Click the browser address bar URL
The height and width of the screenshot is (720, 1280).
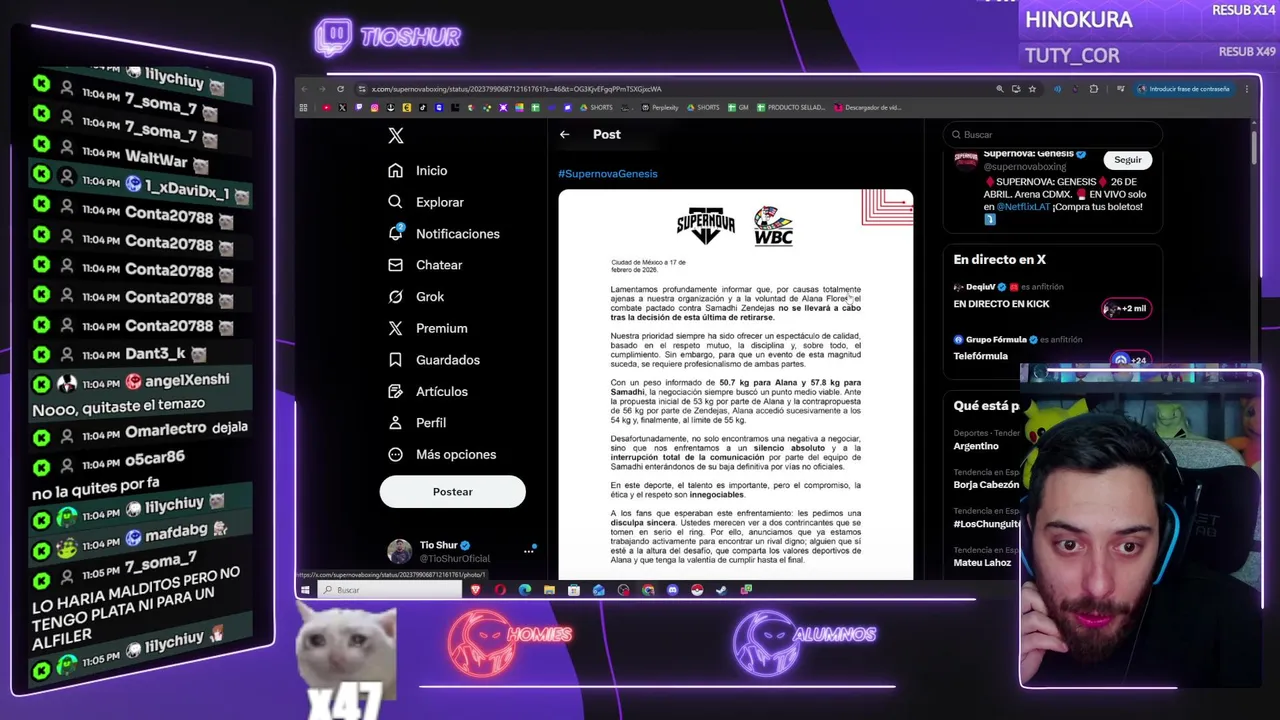516,89
